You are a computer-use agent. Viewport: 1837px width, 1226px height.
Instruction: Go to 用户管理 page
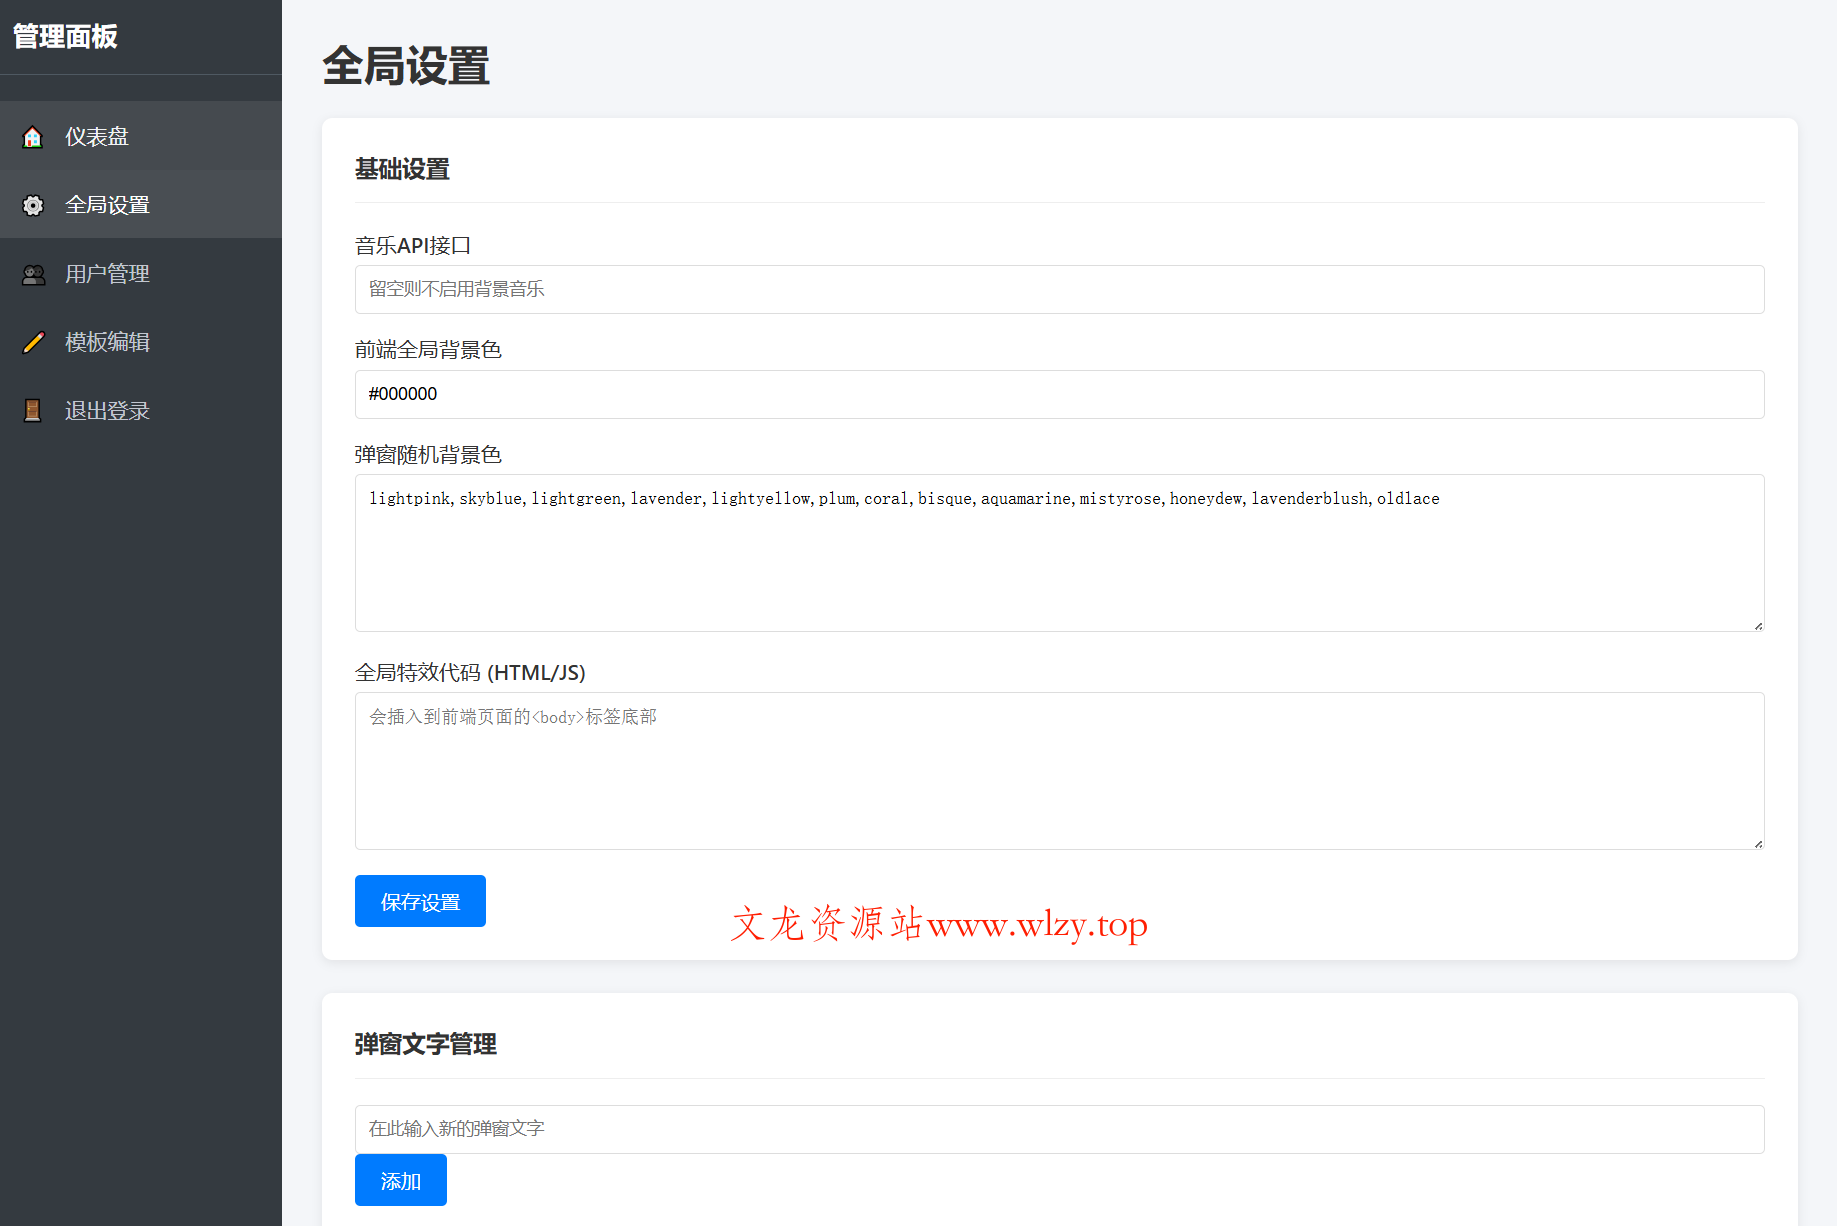[107, 274]
